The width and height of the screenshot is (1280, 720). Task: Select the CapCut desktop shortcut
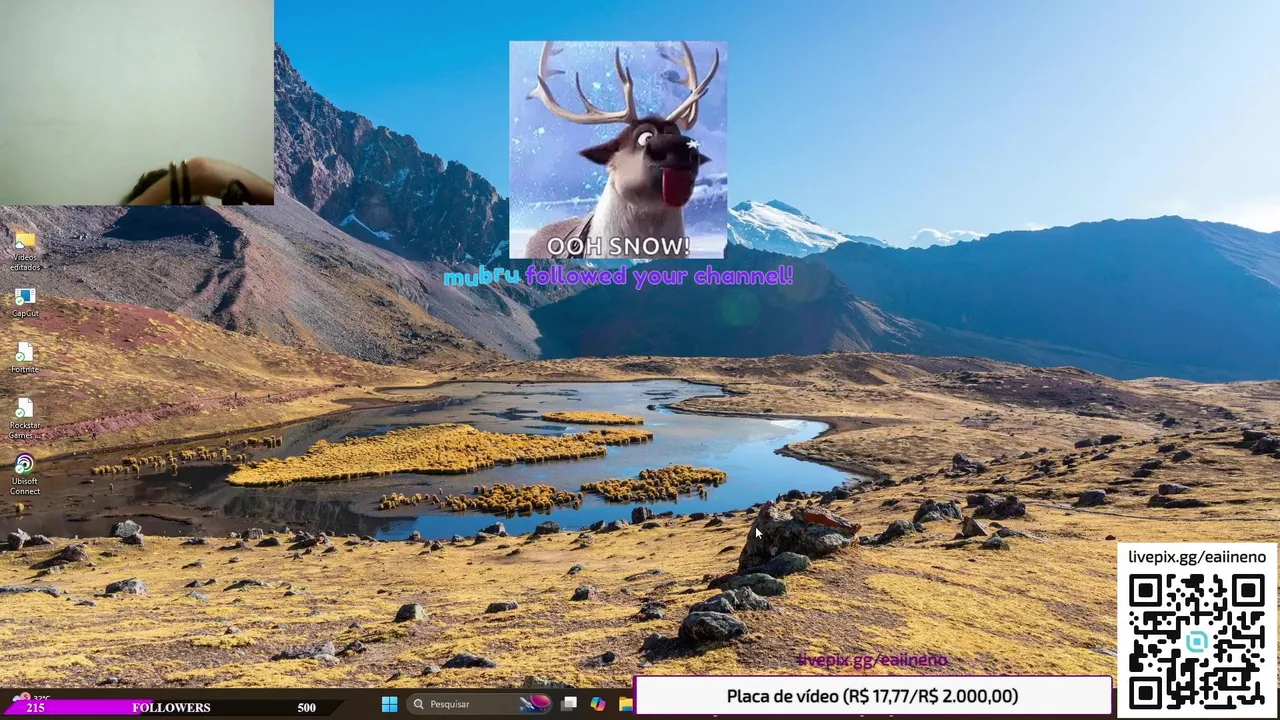pyautogui.click(x=25, y=303)
